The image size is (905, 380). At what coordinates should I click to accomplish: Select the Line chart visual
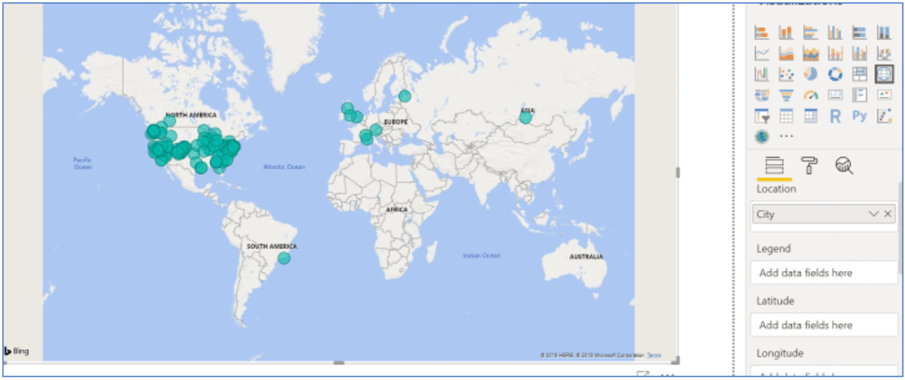(x=762, y=54)
